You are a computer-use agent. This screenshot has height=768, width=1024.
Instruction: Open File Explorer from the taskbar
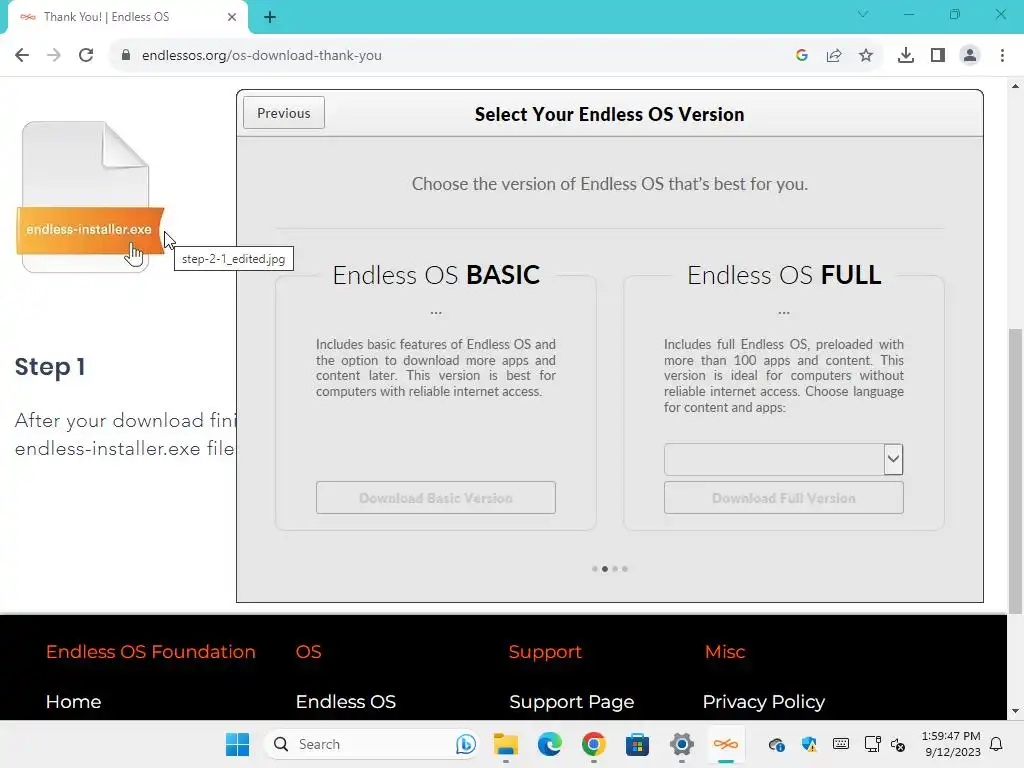pyautogui.click(x=505, y=744)
